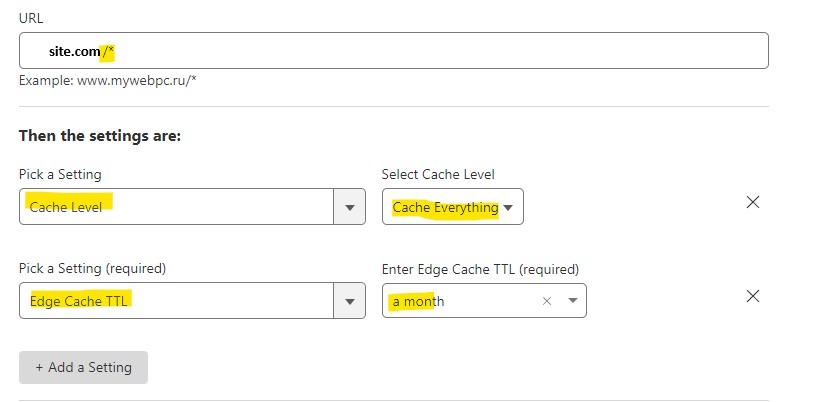Focus the URL field containing site.com/*
Image resolution: width=826 pixels, height=402 pixels.
pyautogui.click(x=394, y=51)
